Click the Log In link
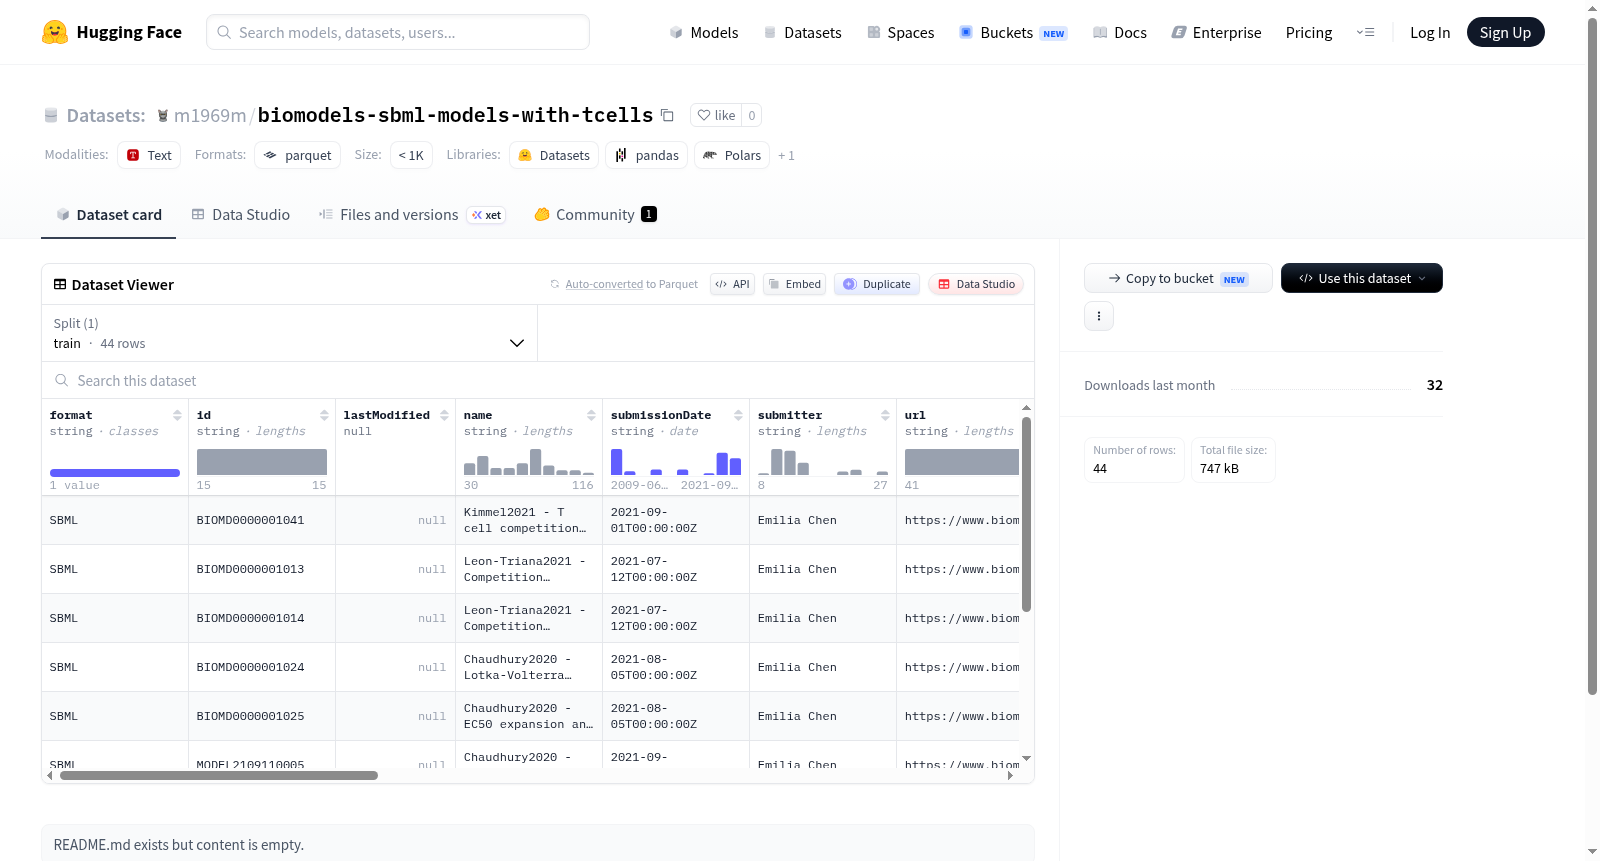This screenshot has height=861, width=1600. click(x=1430, y=33)
